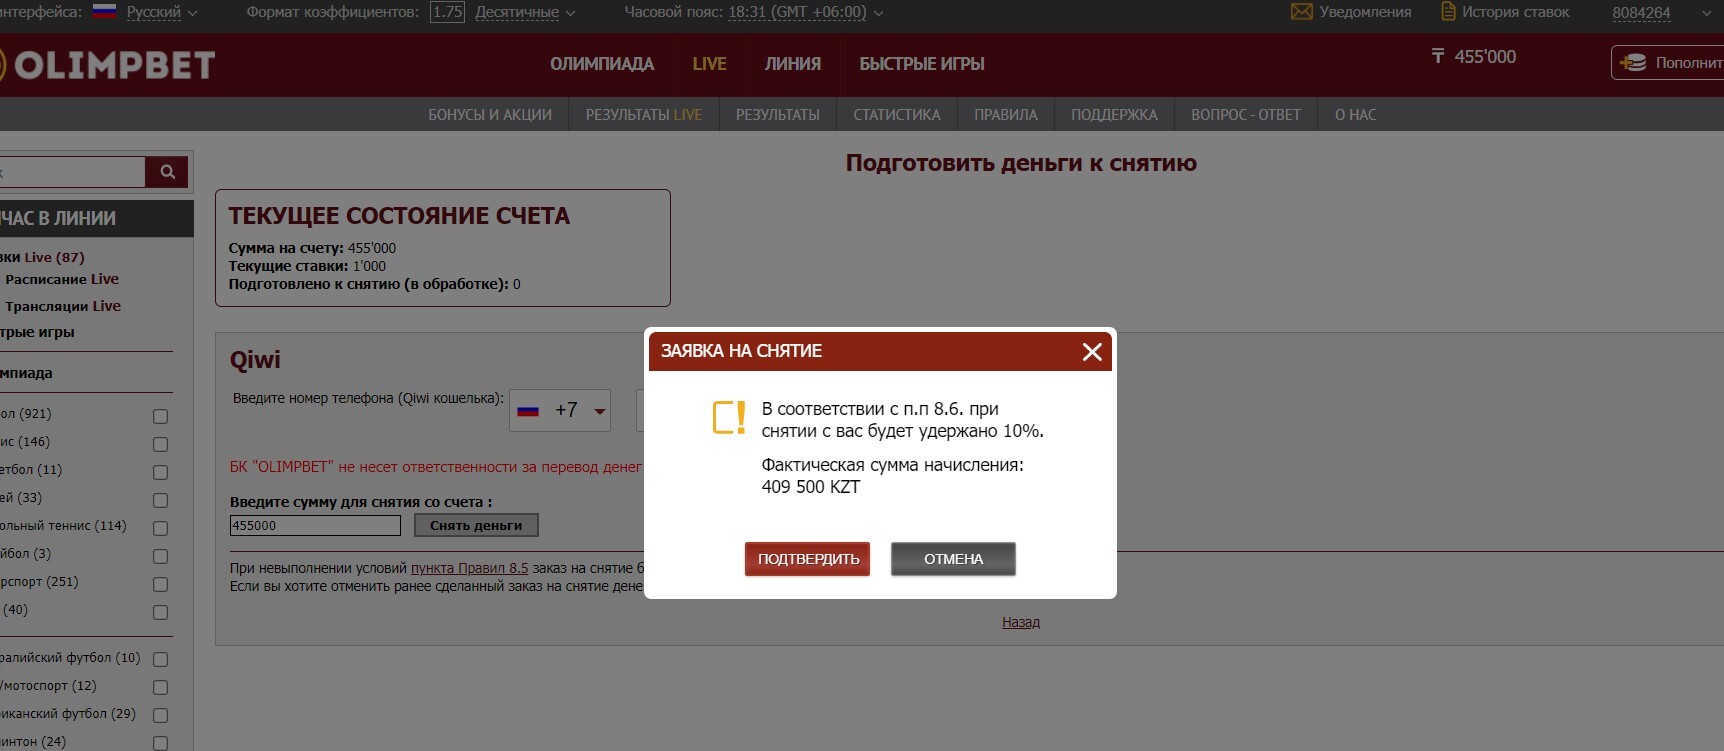Click the РЕЗУЛЬТАТЫ submenu item

[x=778, y=115]
